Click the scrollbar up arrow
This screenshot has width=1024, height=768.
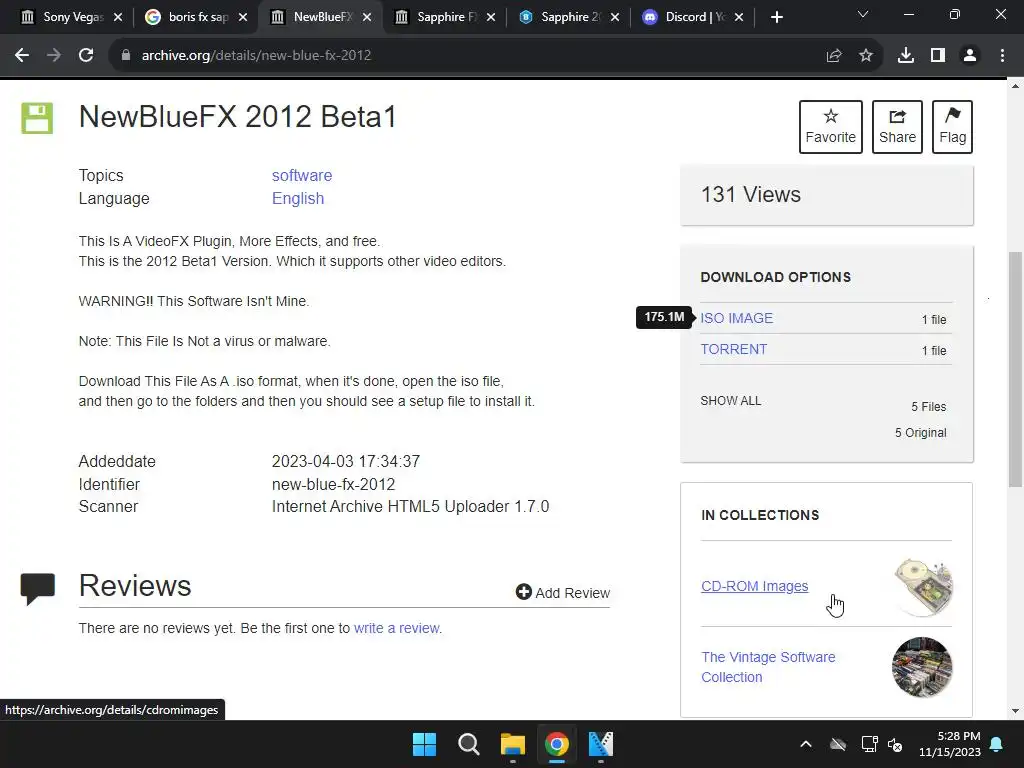coord(1015,86)
